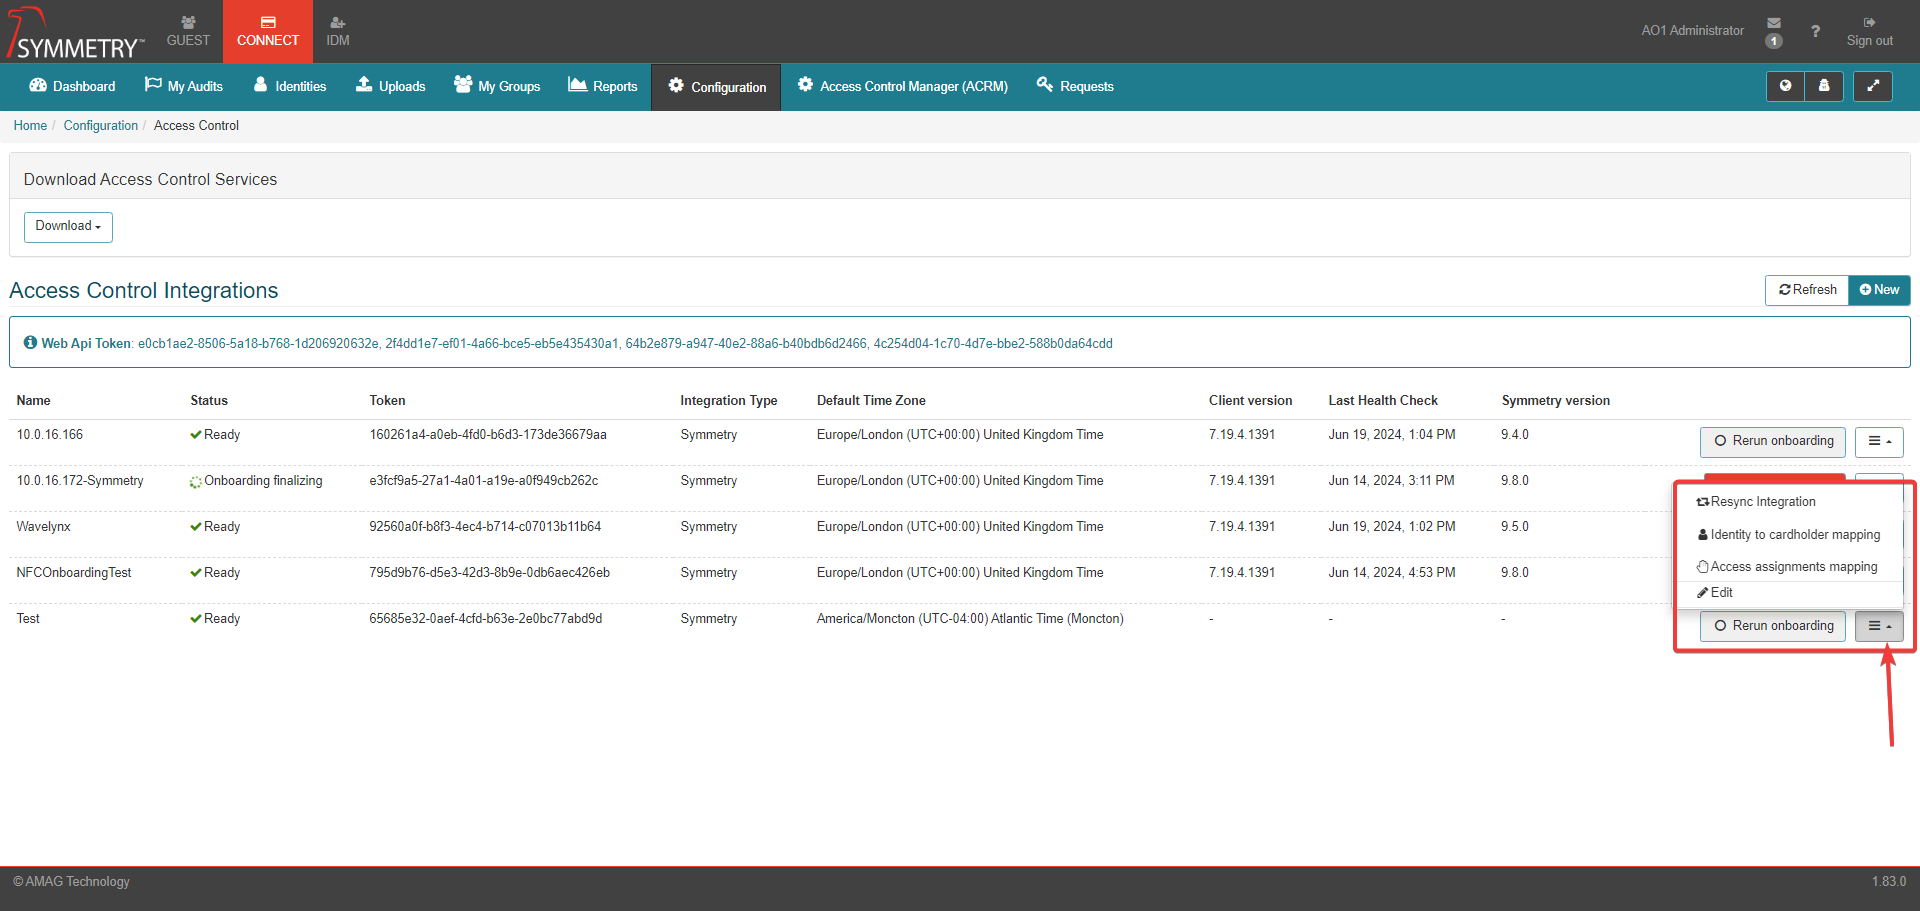Click the Wavelynx integration name
Viewport: 1920px width, 911px height.
pyautogui.click(x=43, y=527)
